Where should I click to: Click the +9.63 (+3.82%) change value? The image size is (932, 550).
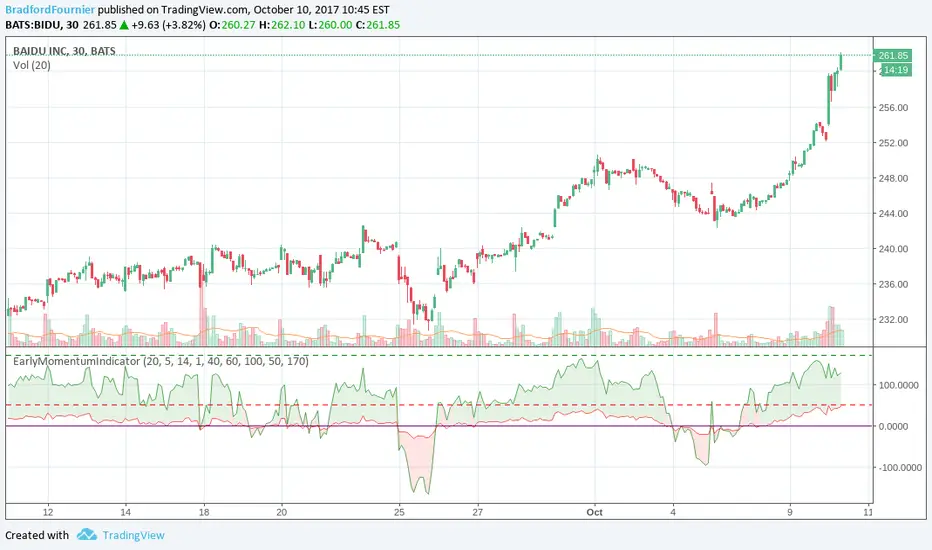[168, 25]
